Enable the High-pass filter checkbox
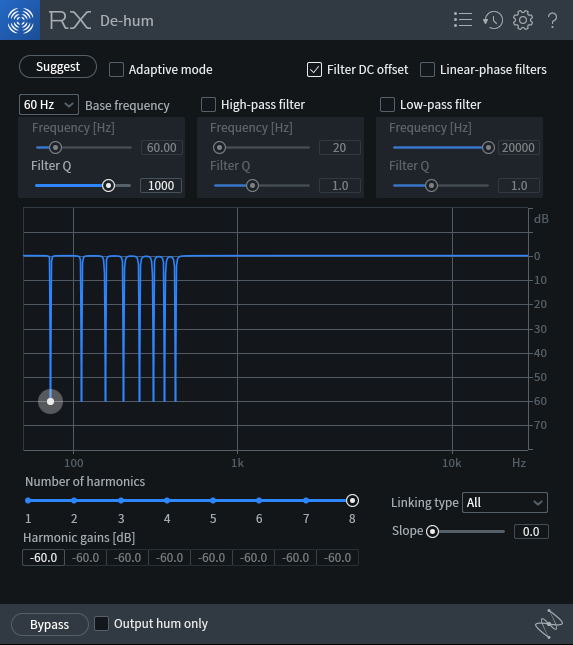This screenshot has width=573, height=645. pyautogui.click(x=208, y=104)
